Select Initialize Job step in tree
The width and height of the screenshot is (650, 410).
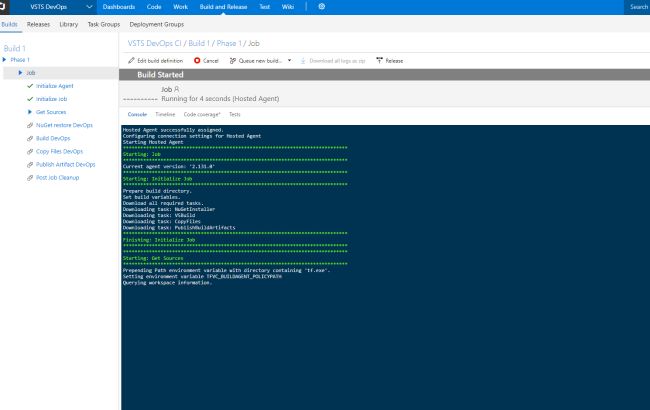pos(51,99)
